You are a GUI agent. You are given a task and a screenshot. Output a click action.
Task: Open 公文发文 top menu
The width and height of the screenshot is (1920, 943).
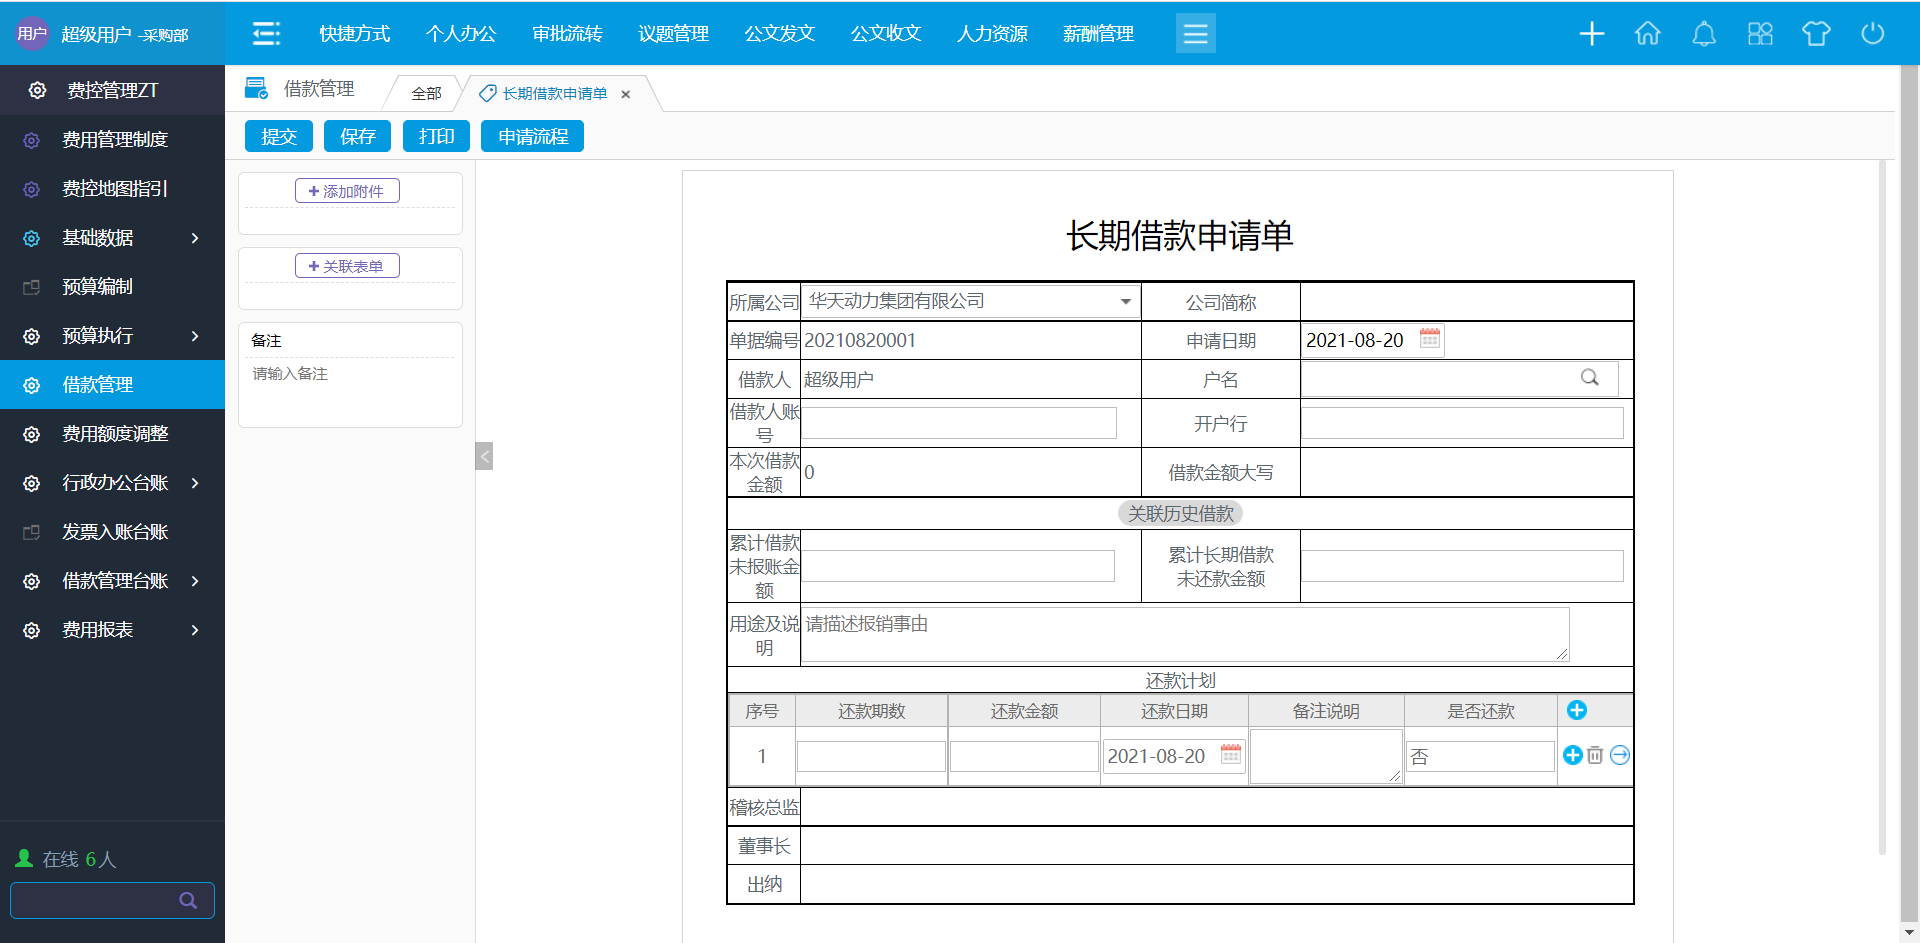tap(779, 34)
